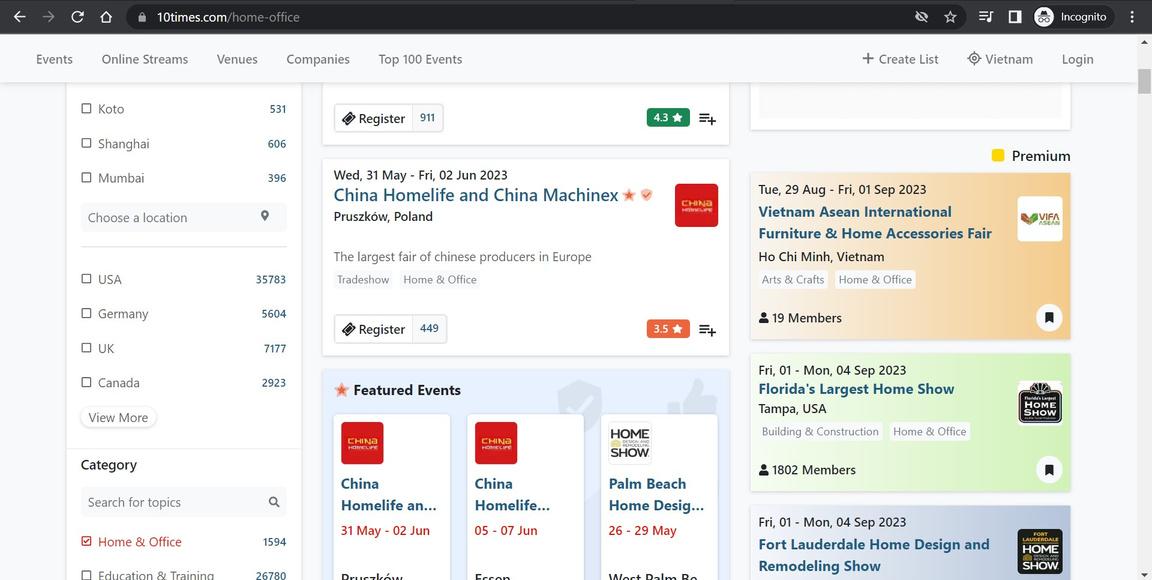Click the Register button showing 911
The height and width of the screenshot is (580, 1152).
[375, 118]
